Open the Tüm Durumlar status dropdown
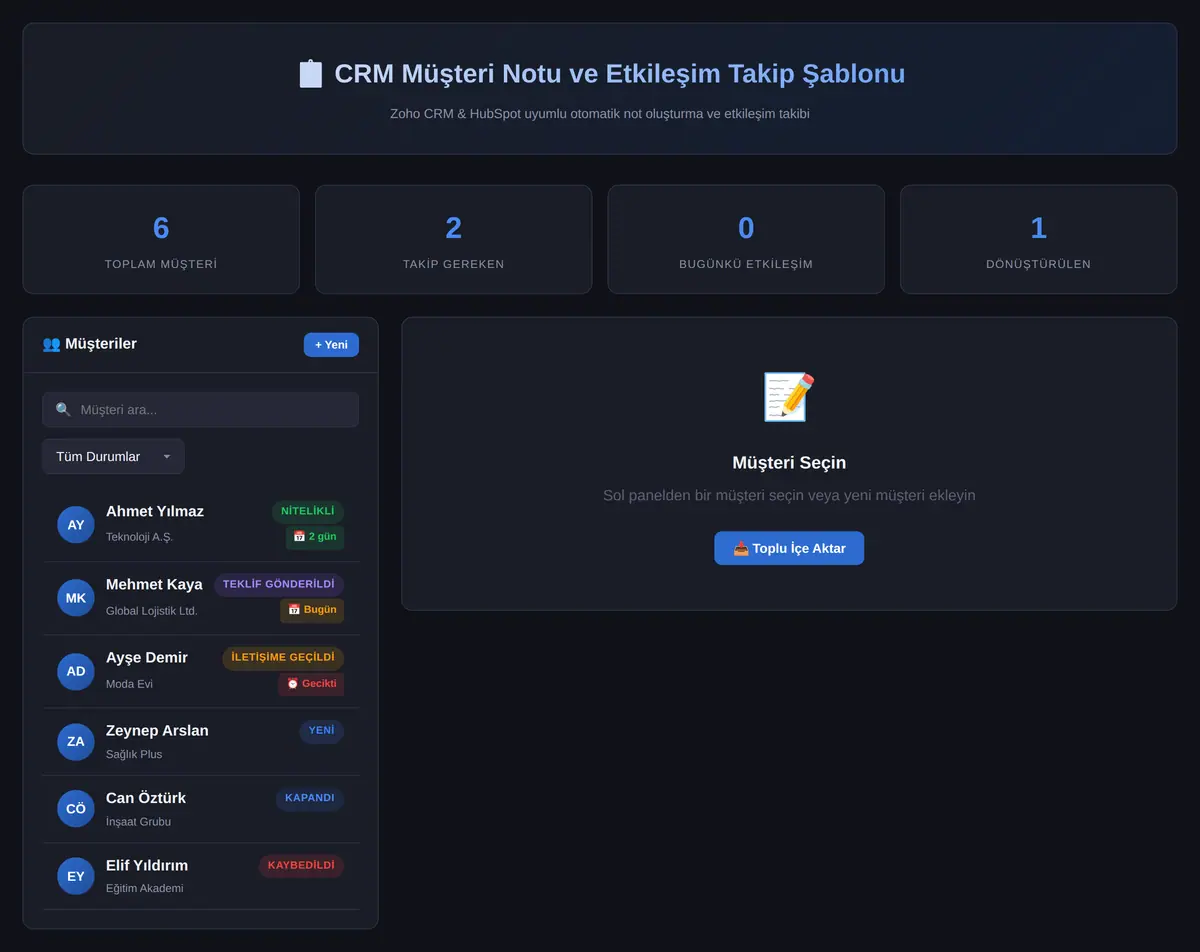 pyautogui.click(x=113, y=456)
